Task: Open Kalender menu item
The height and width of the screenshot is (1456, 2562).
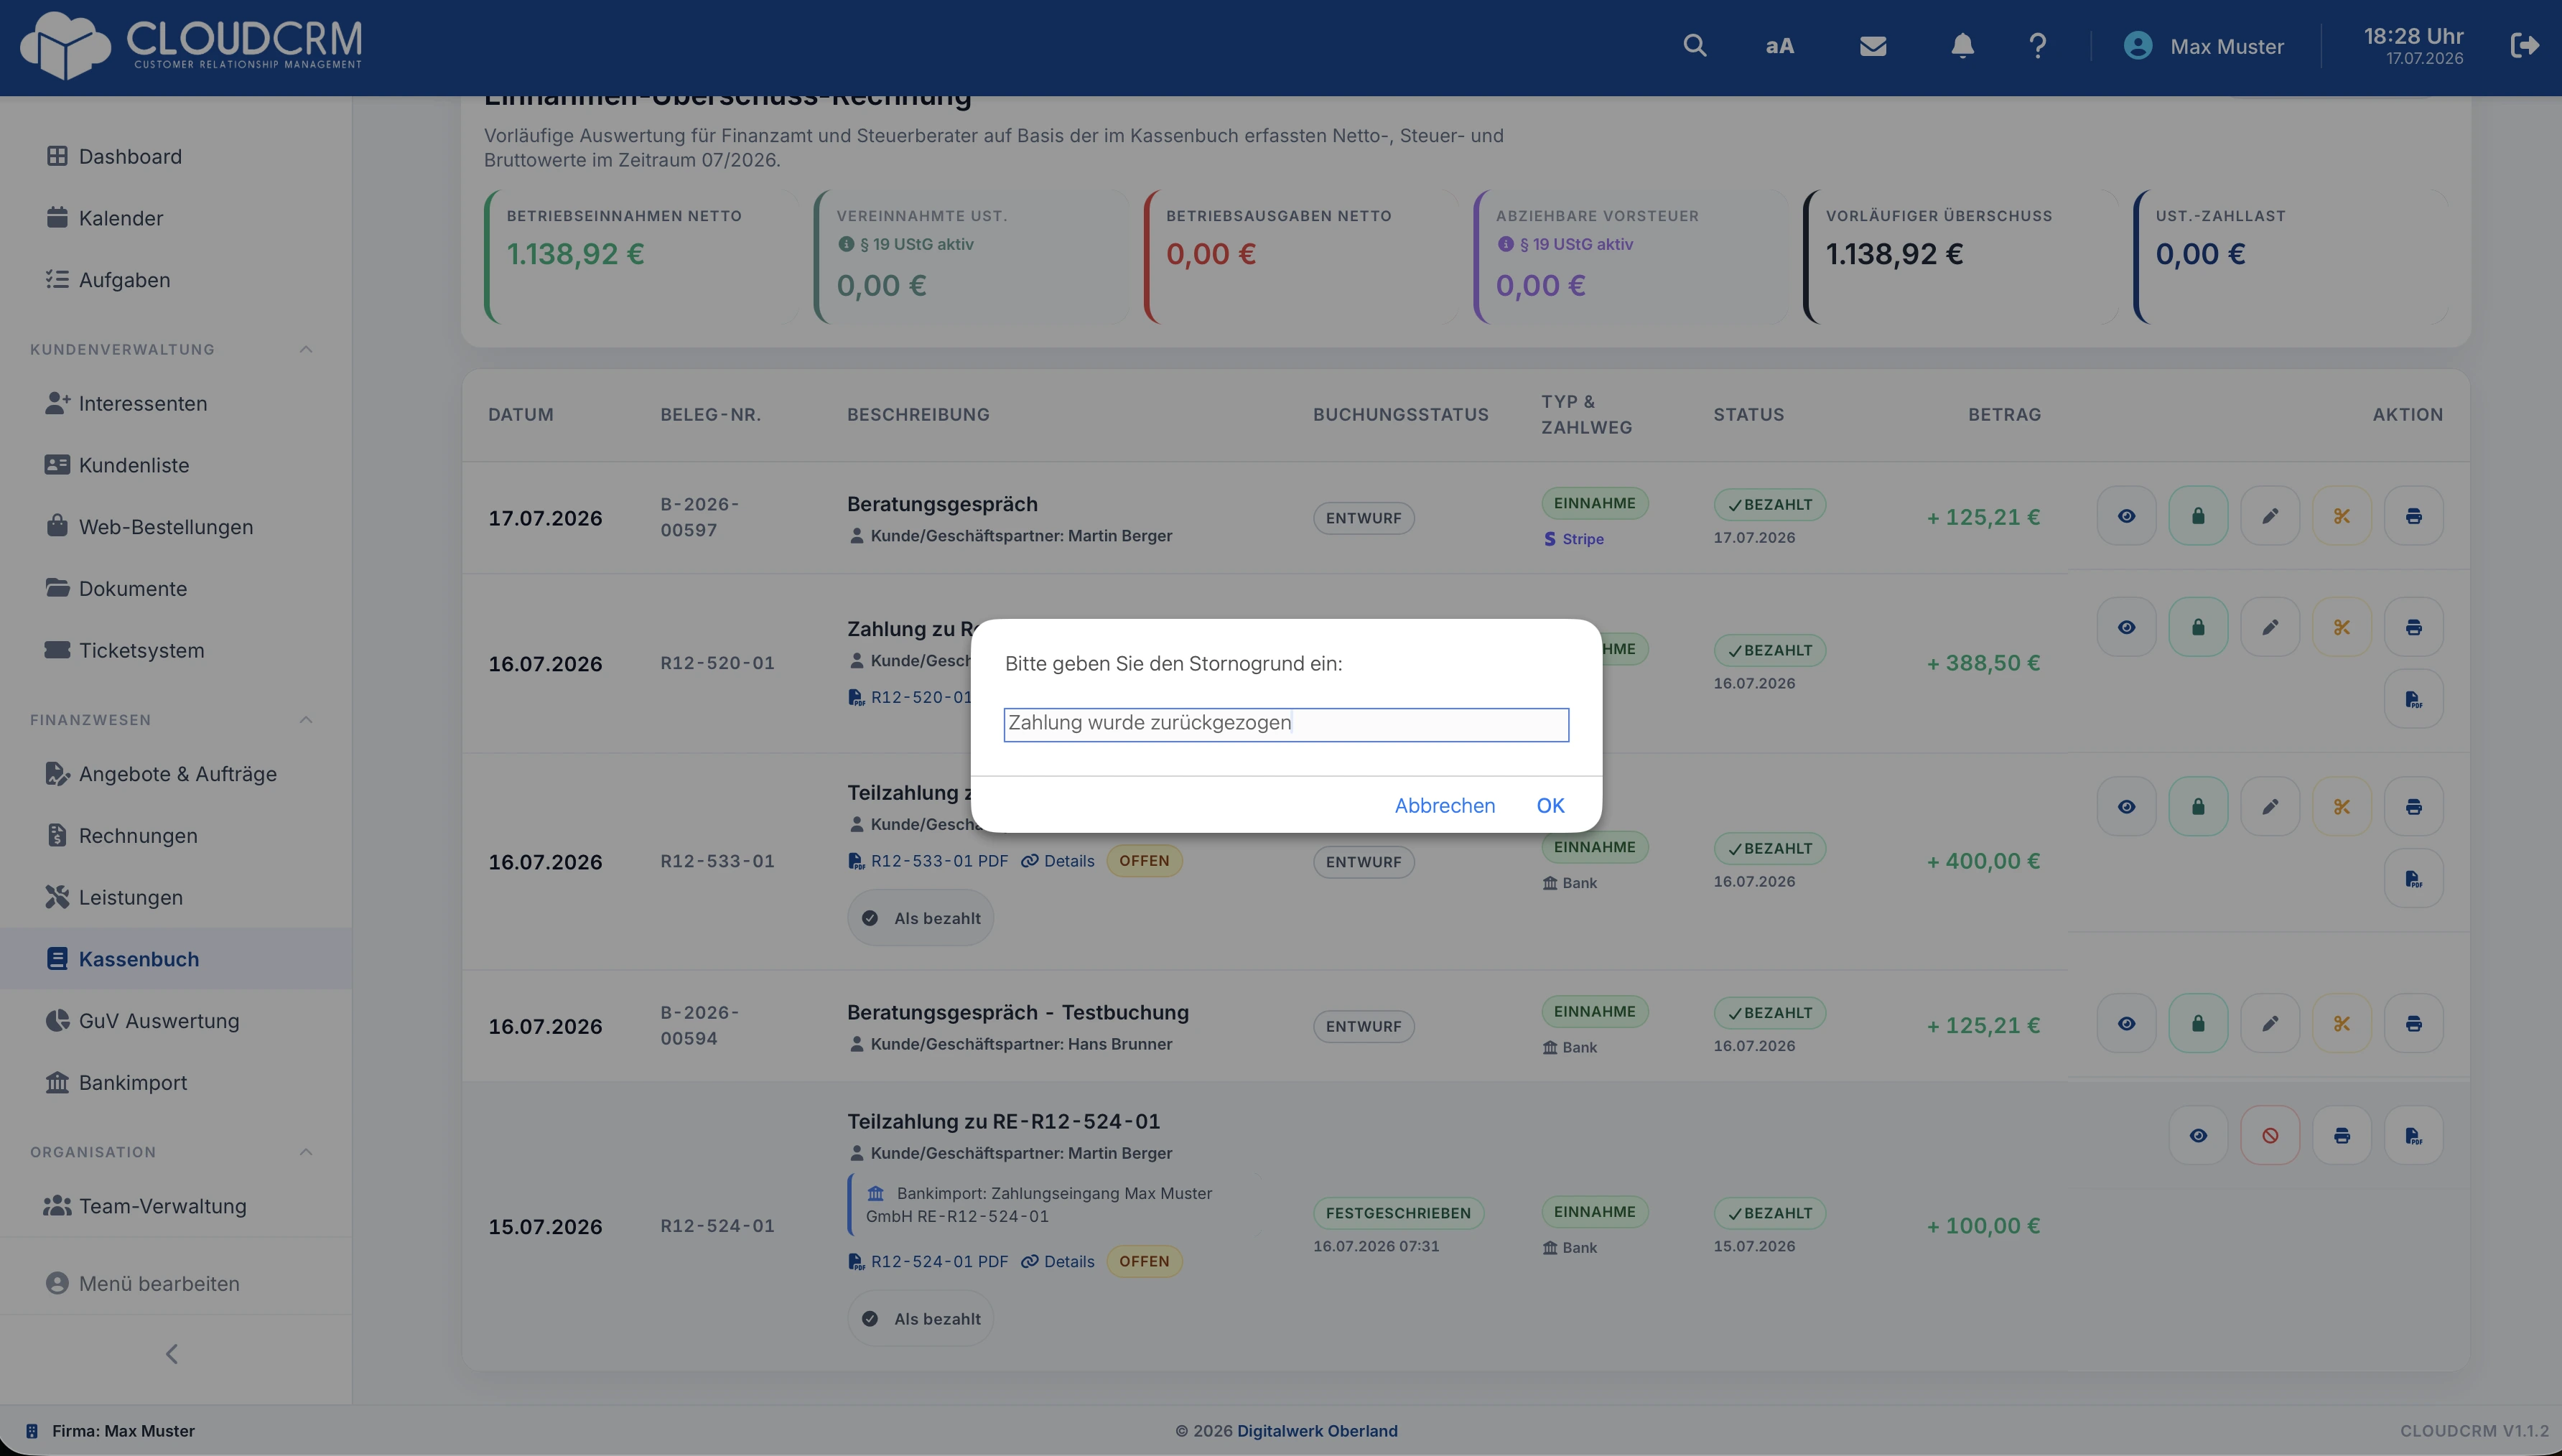Action: [x=175, y=218]
